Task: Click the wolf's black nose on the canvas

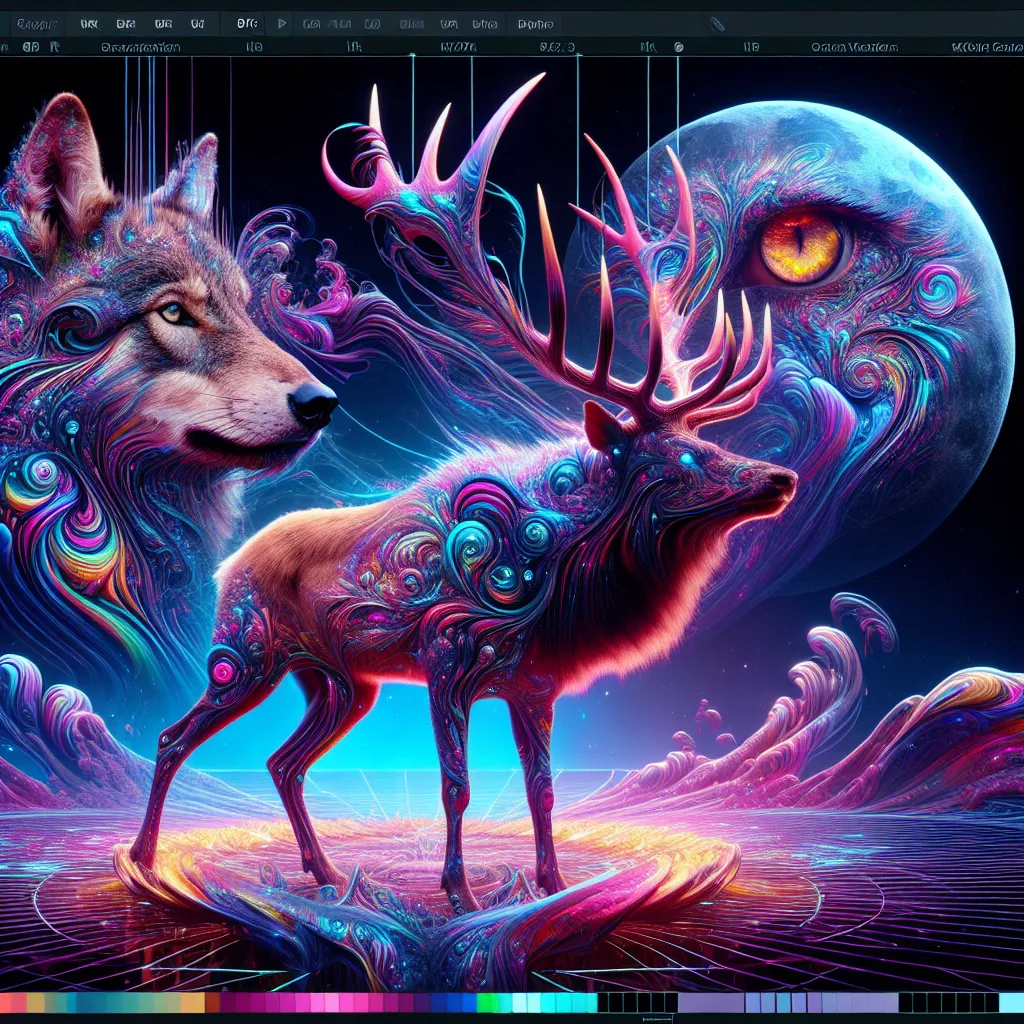Action: pyautogui.click(x=313, y=402)
